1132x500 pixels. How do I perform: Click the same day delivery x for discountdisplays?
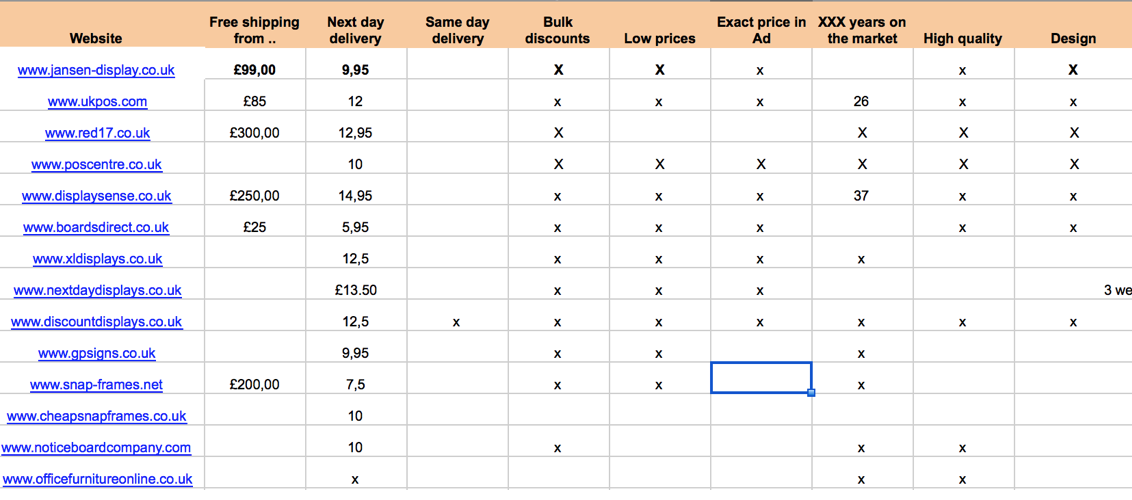pos(456,322)
